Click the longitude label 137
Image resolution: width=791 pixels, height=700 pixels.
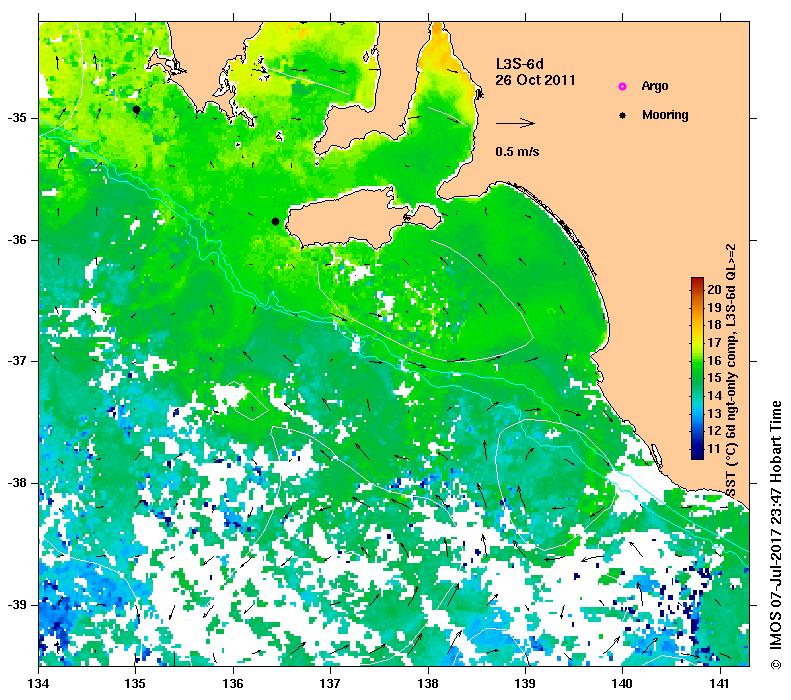(330, 684)
